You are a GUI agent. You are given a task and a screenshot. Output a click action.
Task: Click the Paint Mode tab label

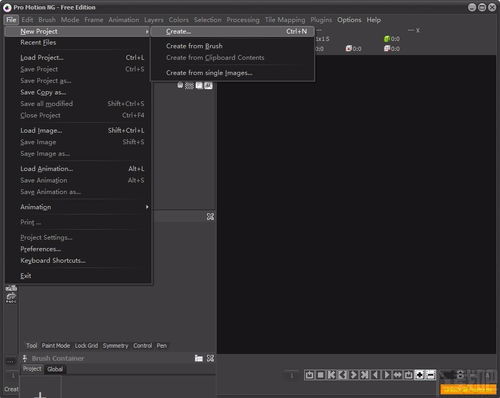(x=56, y=346)
